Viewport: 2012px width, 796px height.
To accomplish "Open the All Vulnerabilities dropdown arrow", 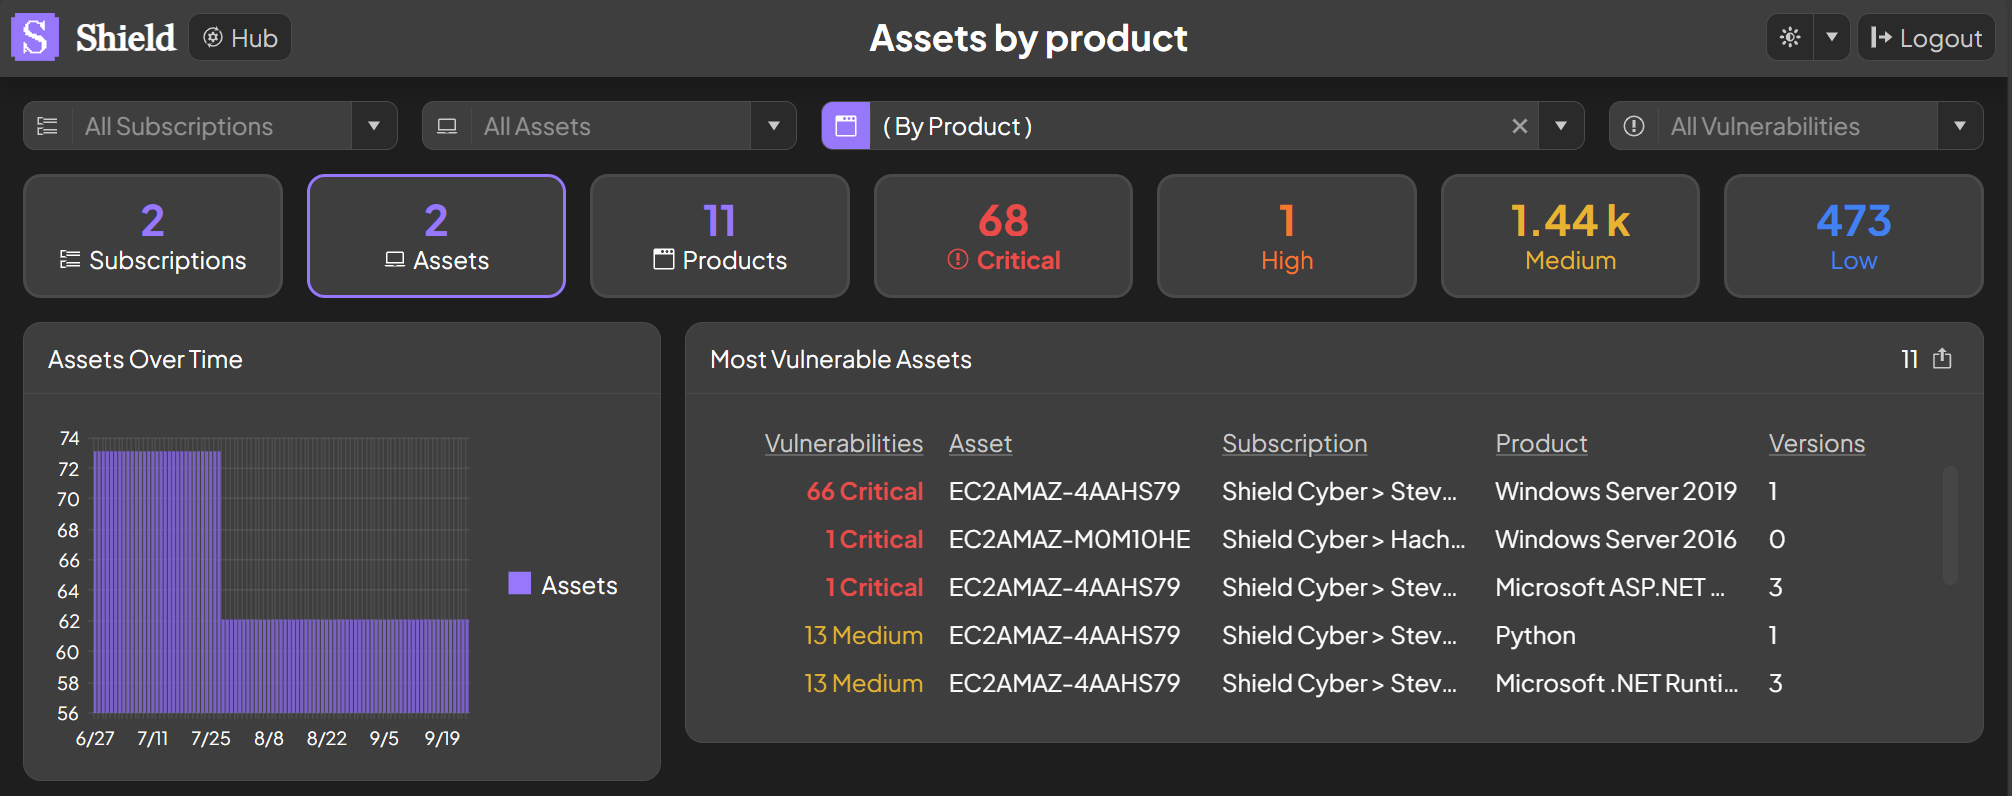I will click(1960, 126).
